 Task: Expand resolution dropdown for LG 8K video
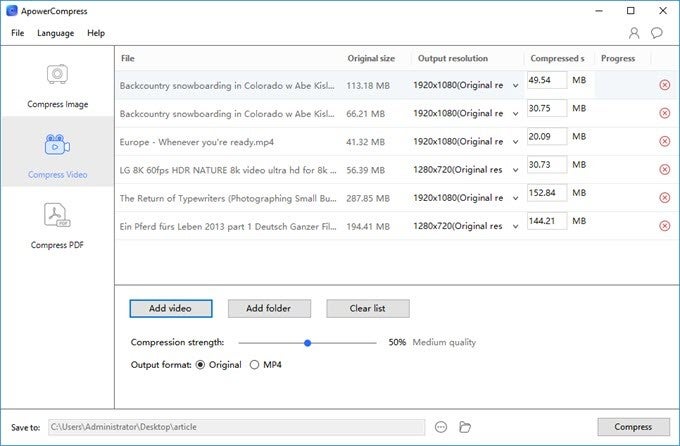(x=515, y=170)
